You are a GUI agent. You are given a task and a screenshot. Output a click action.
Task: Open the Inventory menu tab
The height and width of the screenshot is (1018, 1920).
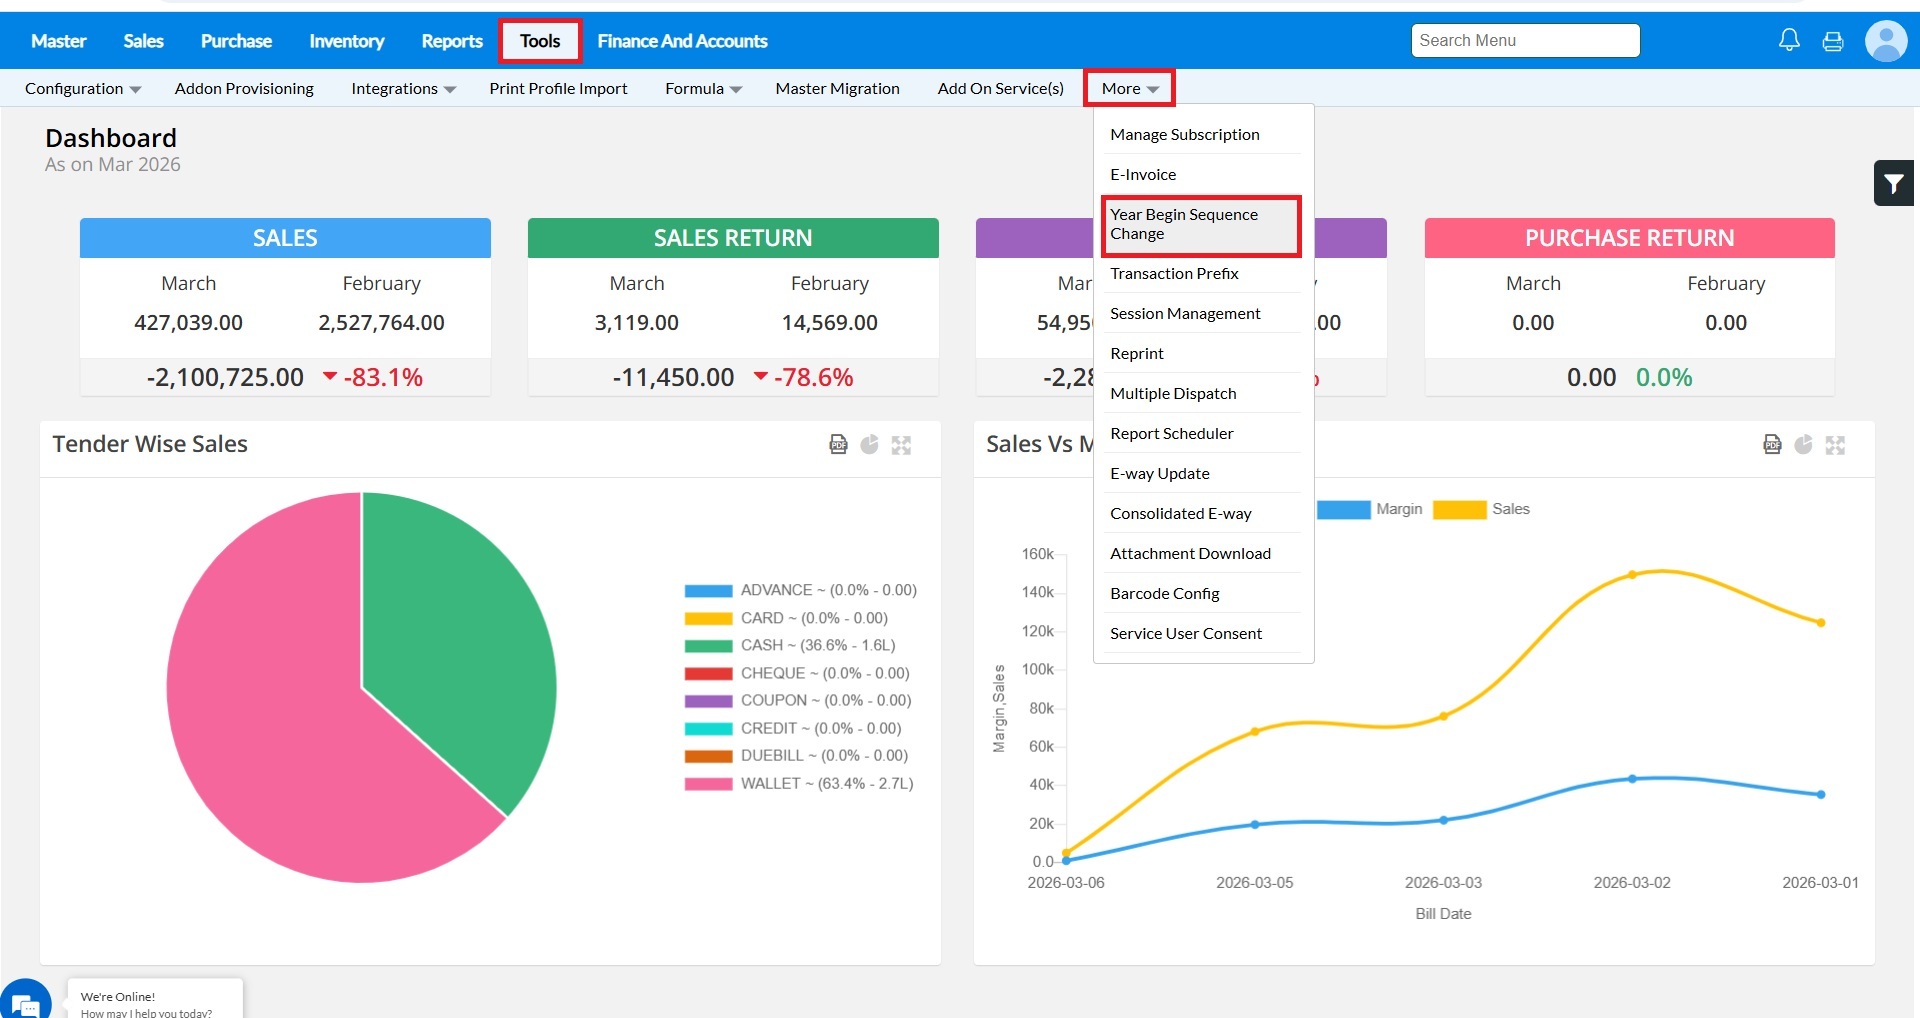tap(346, 41)
